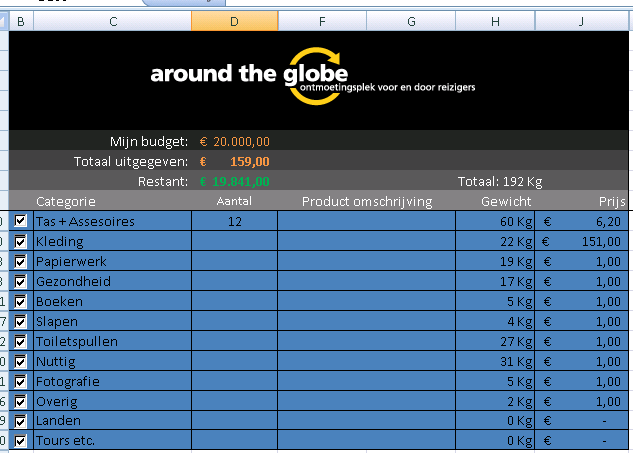Select the Toiletspullen category cell
Viewport: 633px width, 453px height.
tap(113, 342)
